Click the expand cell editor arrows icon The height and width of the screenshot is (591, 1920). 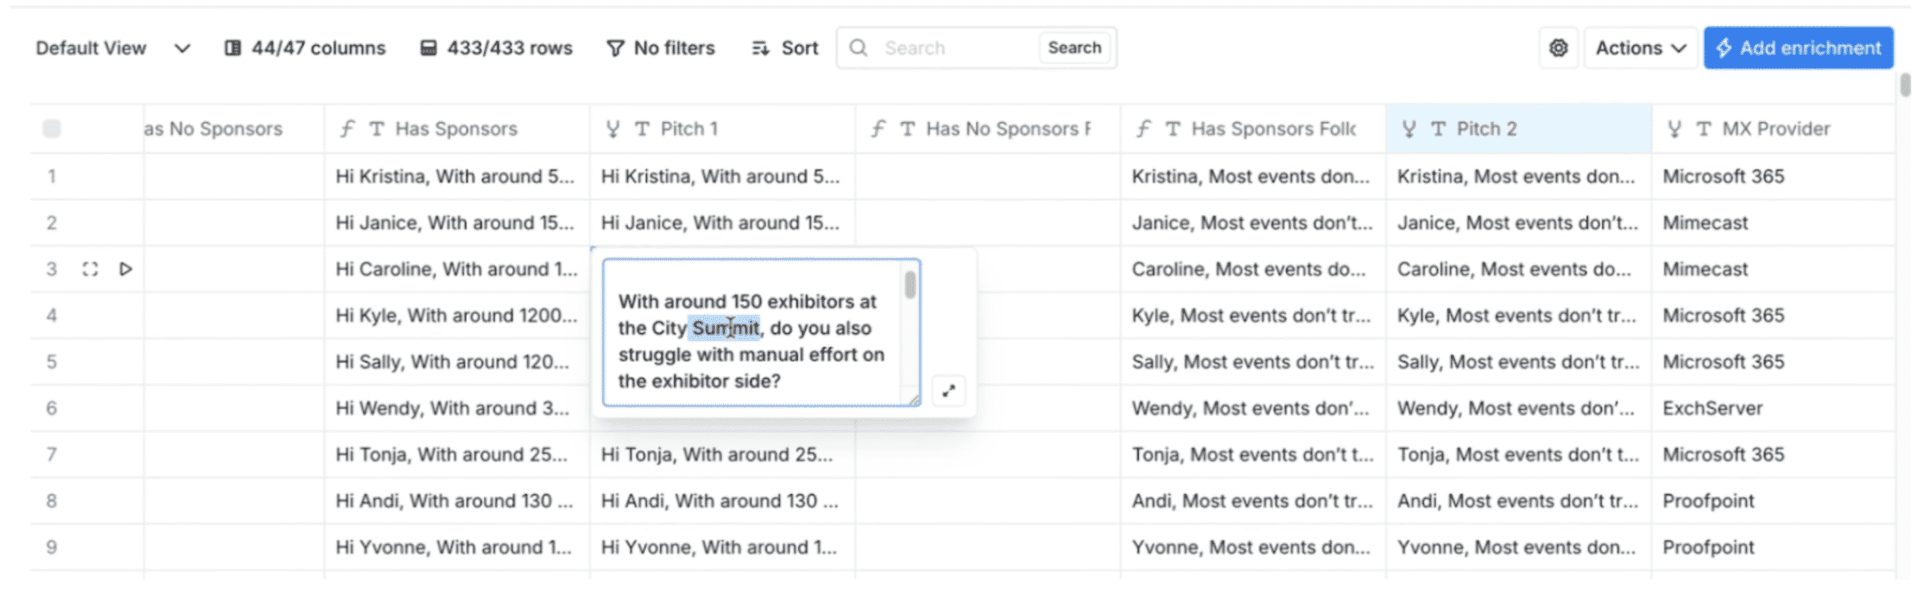(x=948, y=391)
